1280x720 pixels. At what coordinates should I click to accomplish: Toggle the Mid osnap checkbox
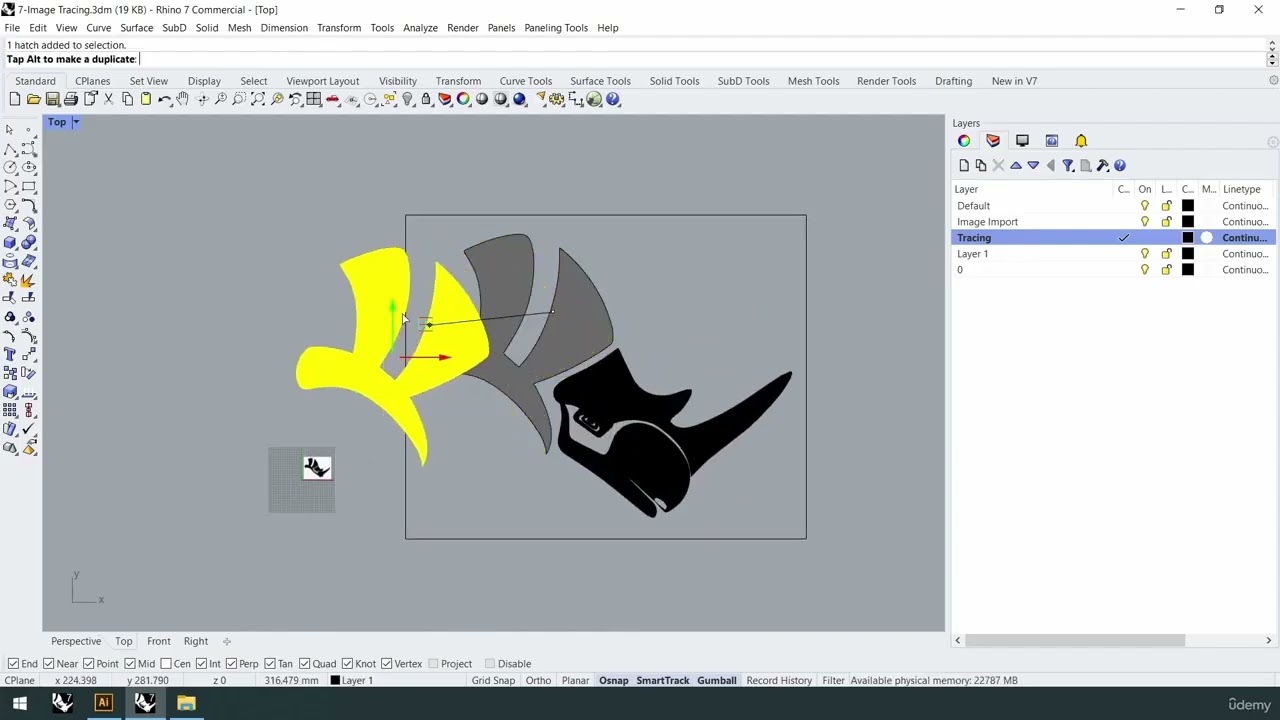130,664
